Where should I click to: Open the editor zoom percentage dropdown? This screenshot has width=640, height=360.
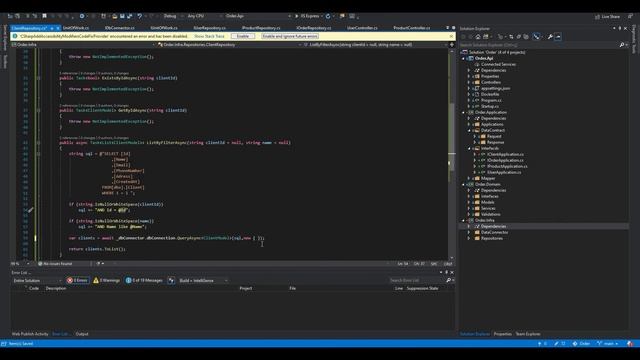click(x=20, y=264)
